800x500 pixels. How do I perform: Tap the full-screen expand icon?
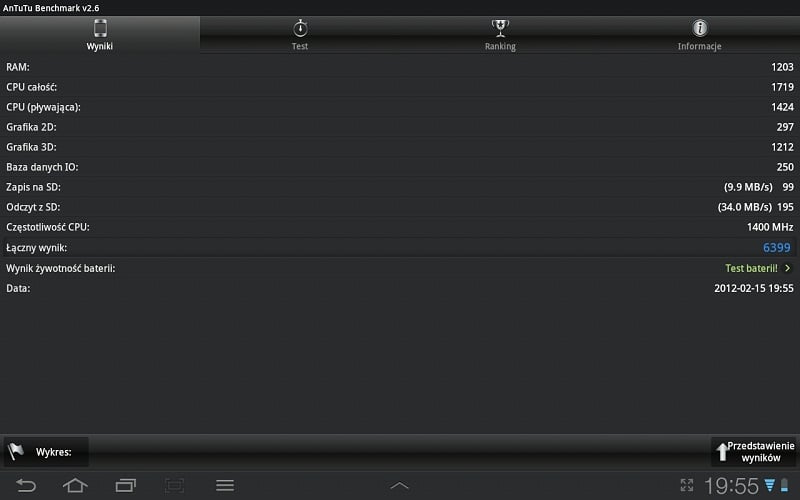point(687,485)
